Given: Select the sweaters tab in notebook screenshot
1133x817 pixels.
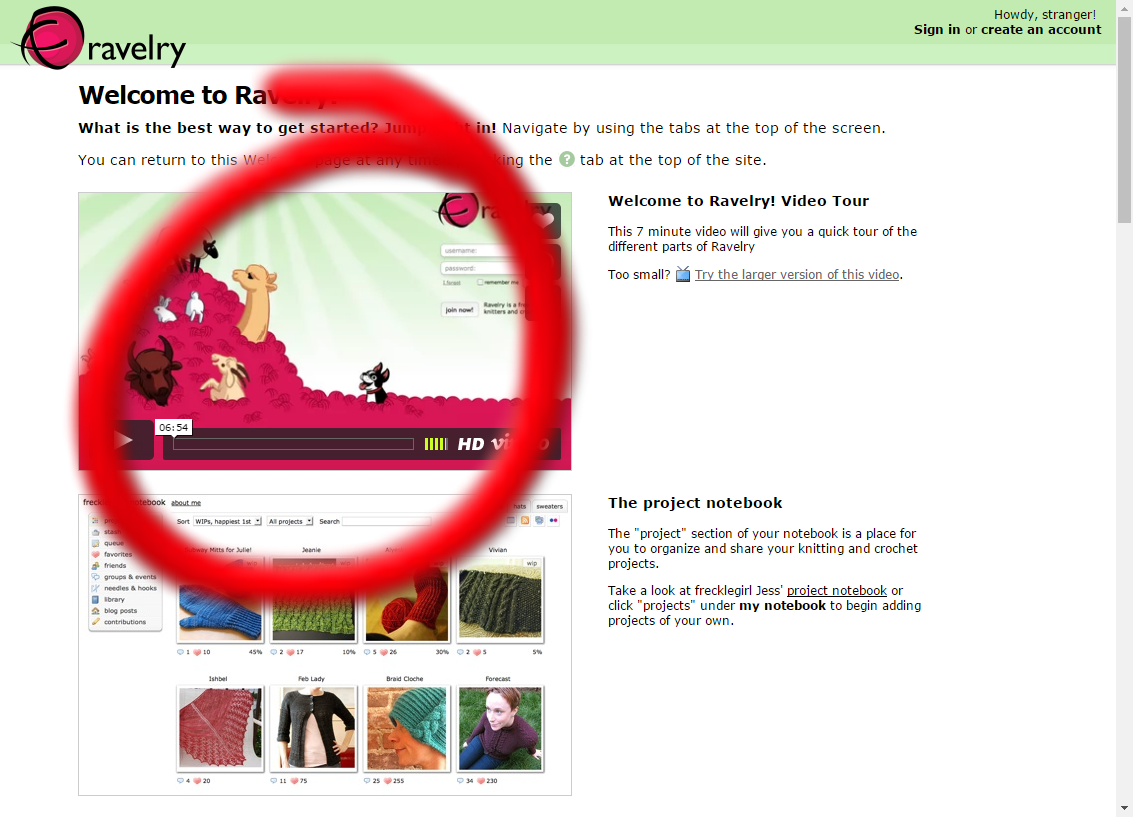Looking at the screenshot, I should pyautogui.click(x=549, y=506).
